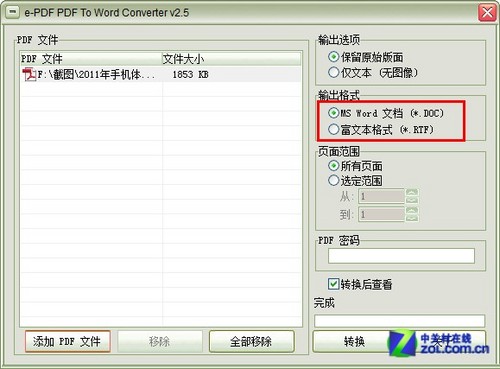500x369 pixels.
Task: Select the F:\截图\2011年手机体... file row
Action: click(160, 74)
